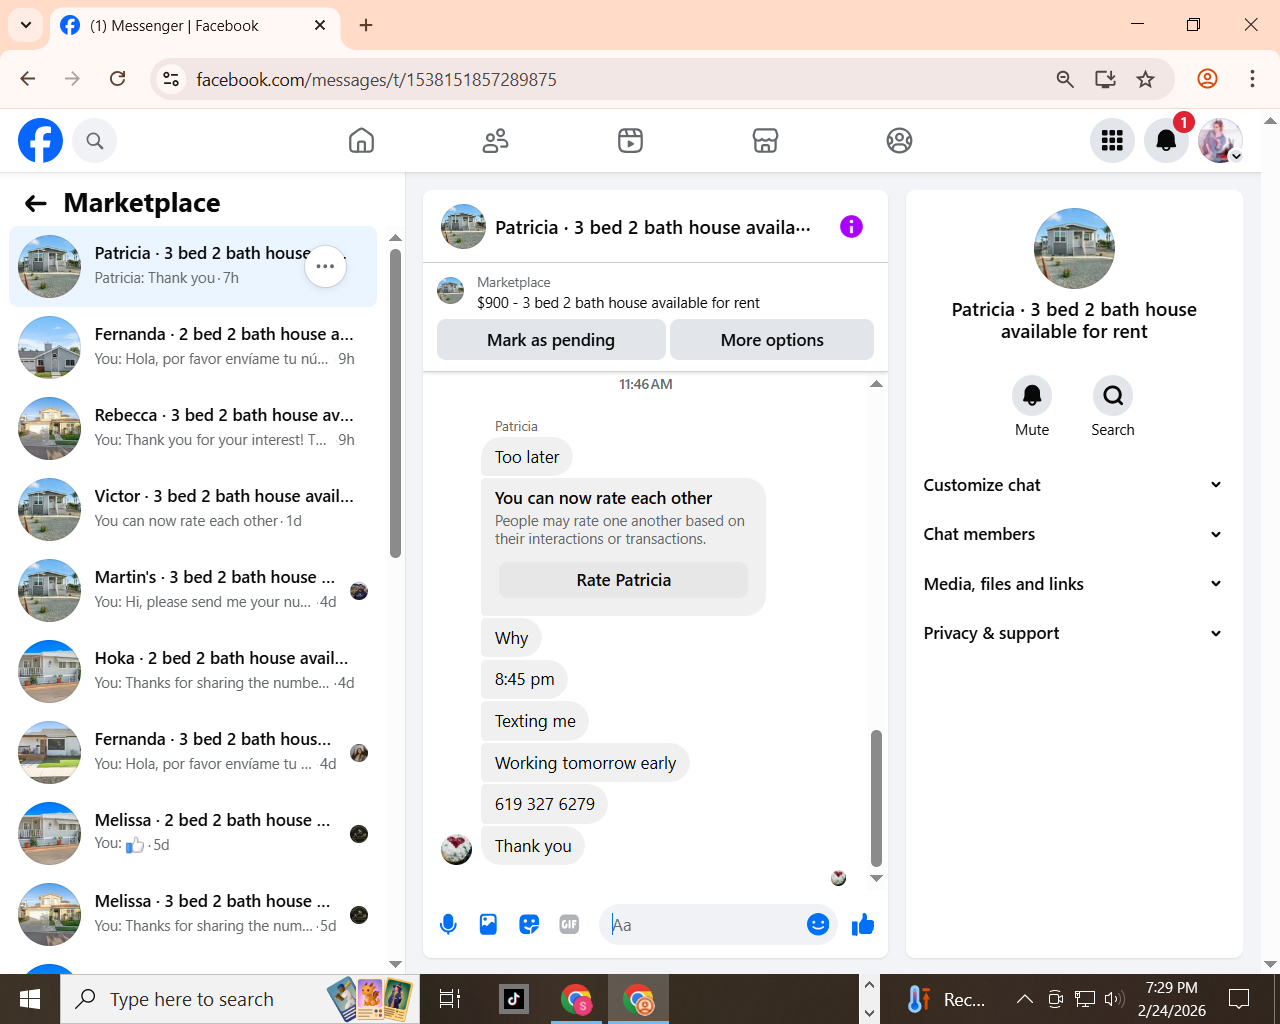Open Hoka 2 bed 2 bath conversation
The width and height of the screenshot is (1280, 1024).
click(x=193, y=671)
